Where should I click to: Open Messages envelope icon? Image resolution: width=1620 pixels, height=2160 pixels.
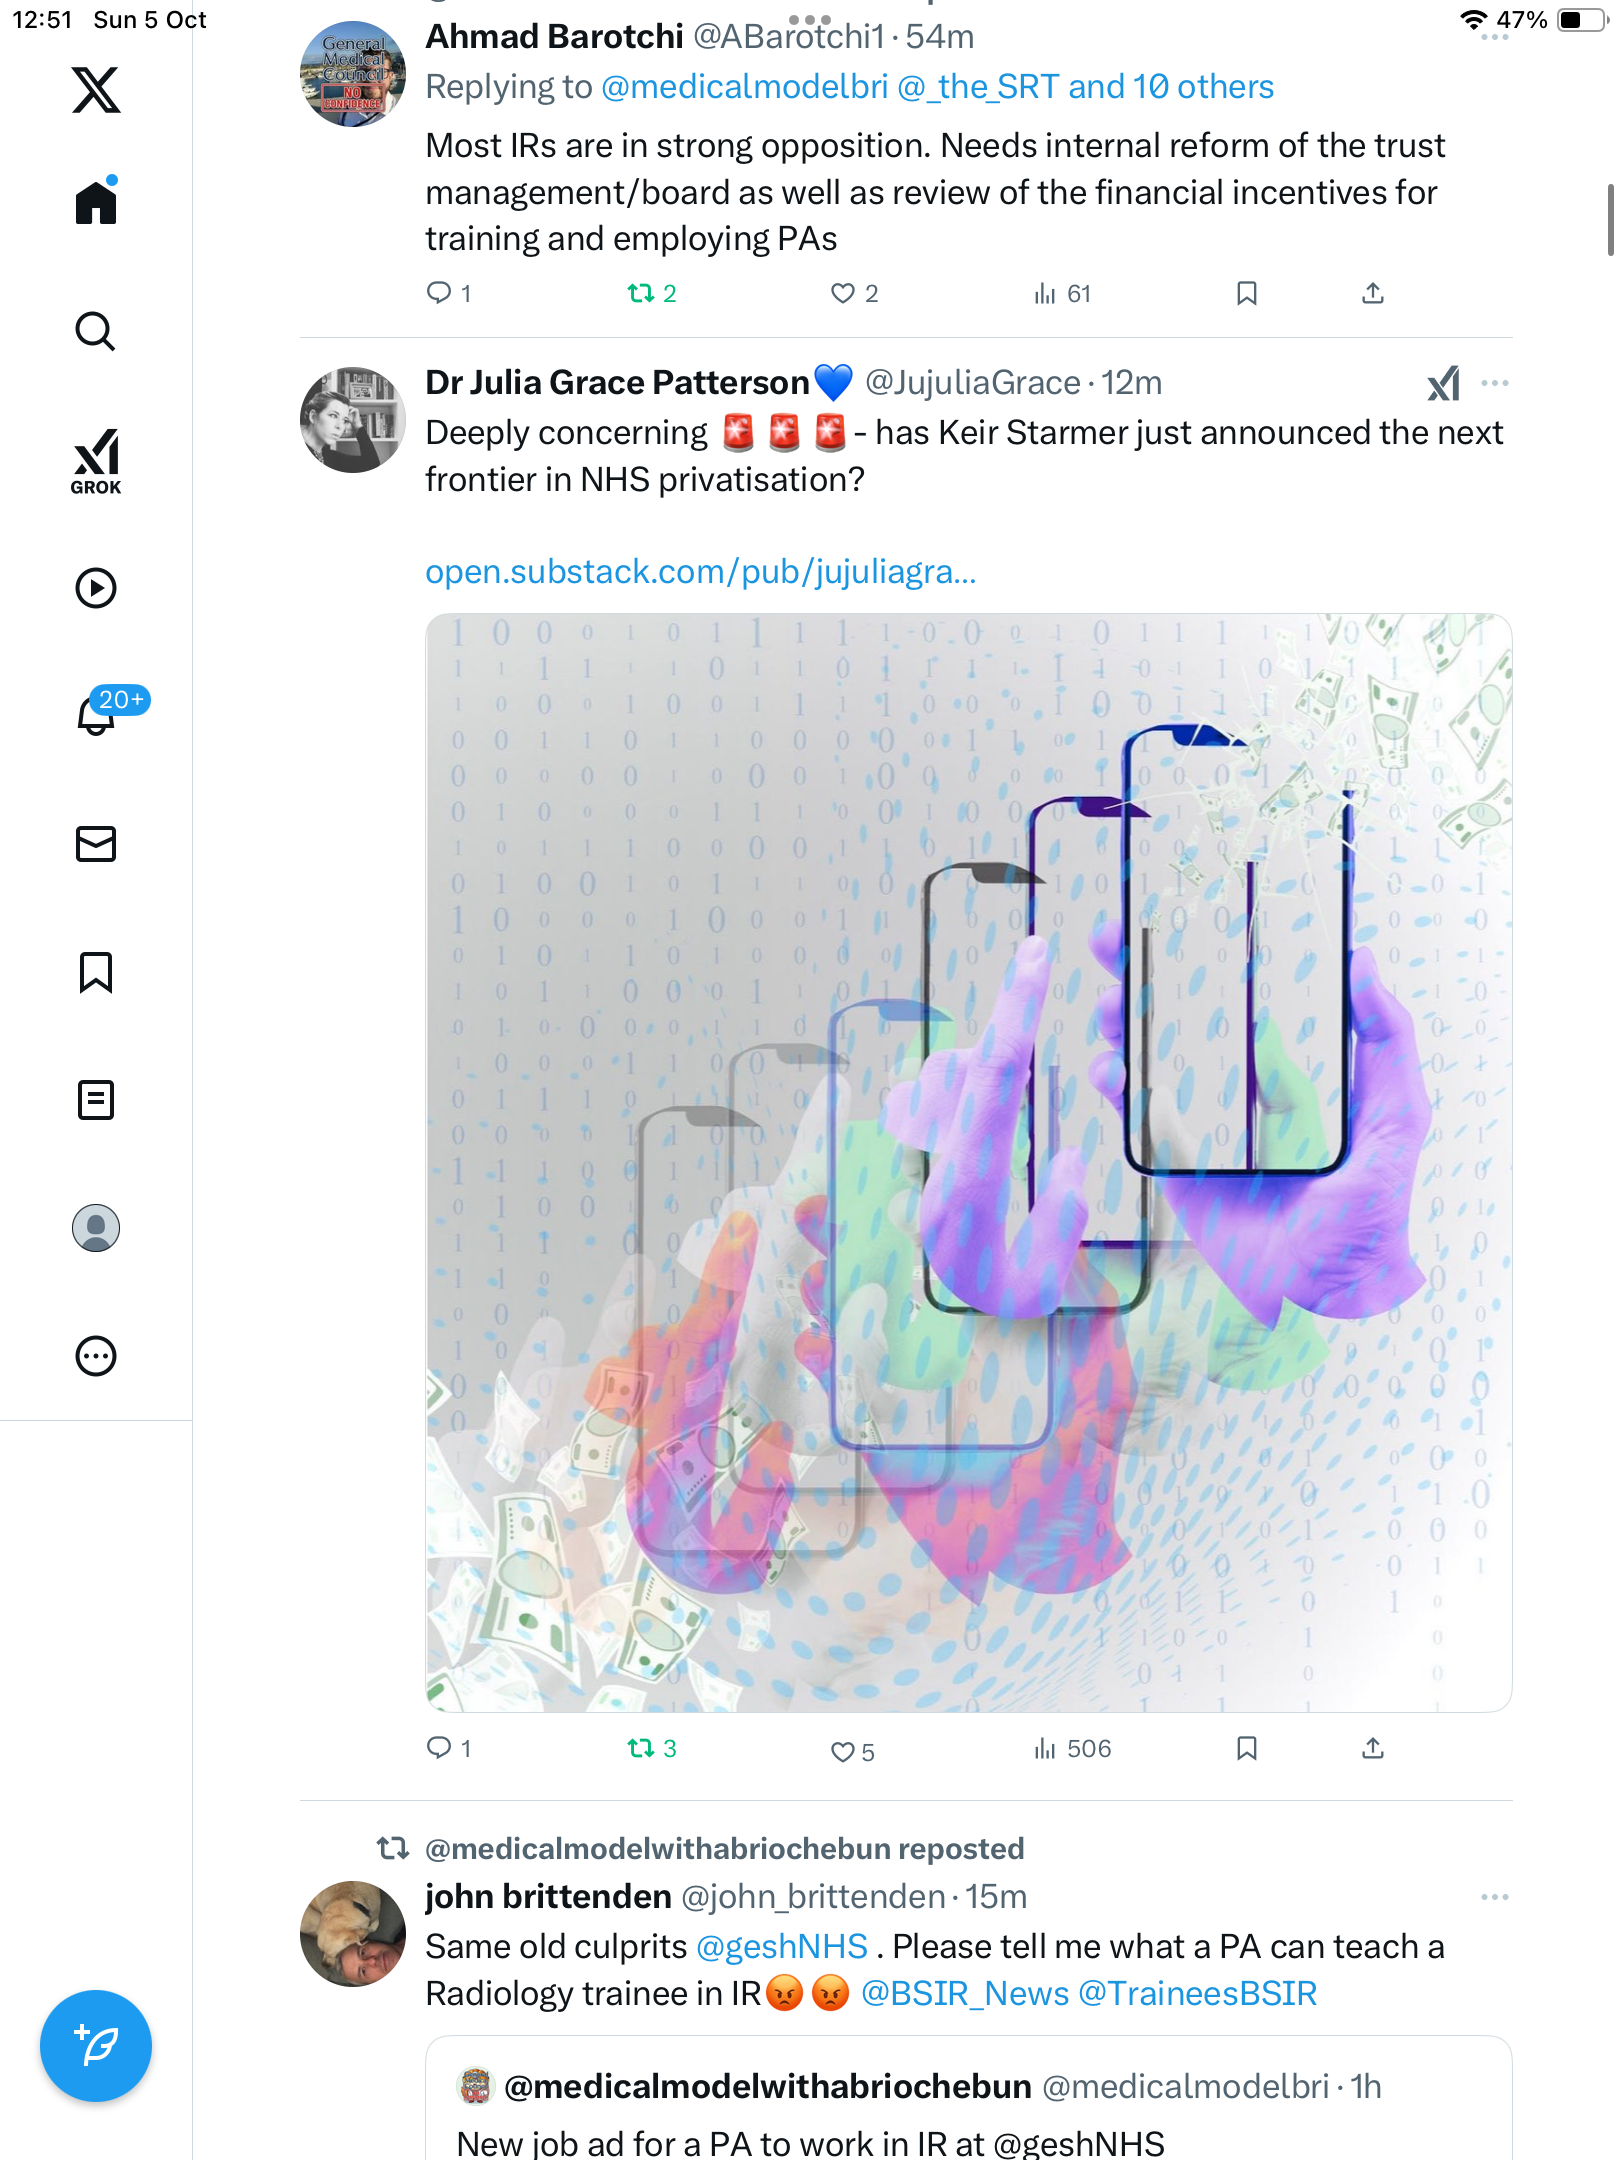[96, 844]
